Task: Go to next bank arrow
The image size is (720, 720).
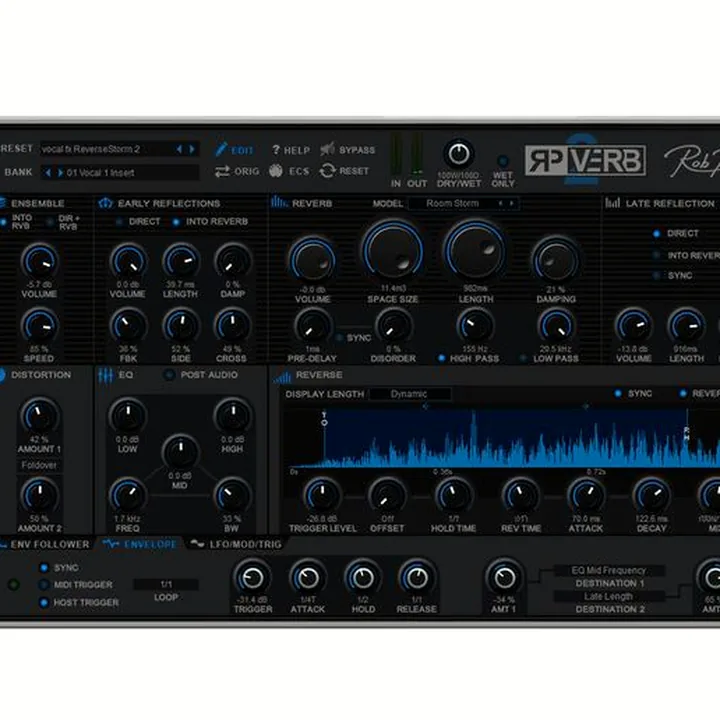Action: click(x=60, y=173)
